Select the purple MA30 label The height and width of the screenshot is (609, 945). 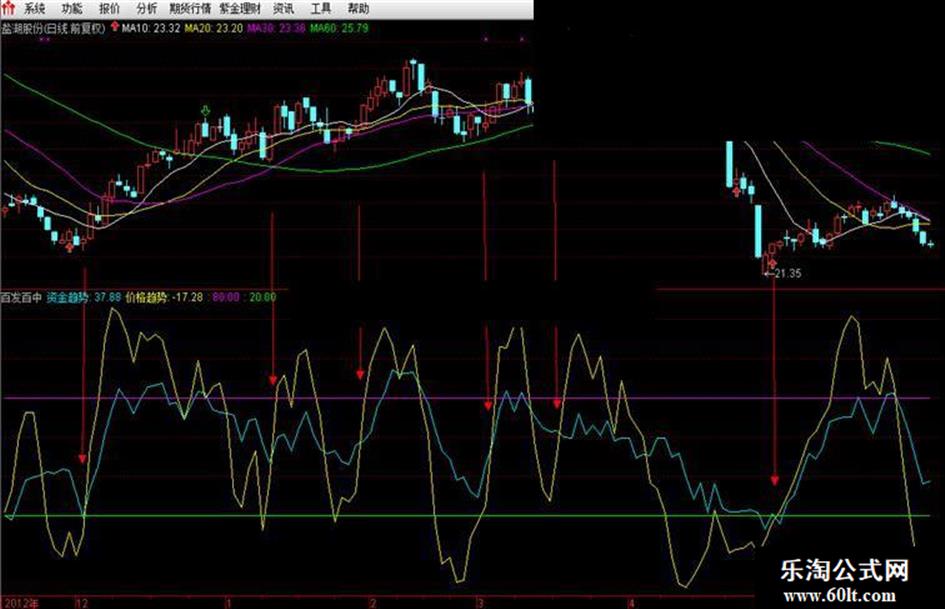pos(276,28)
